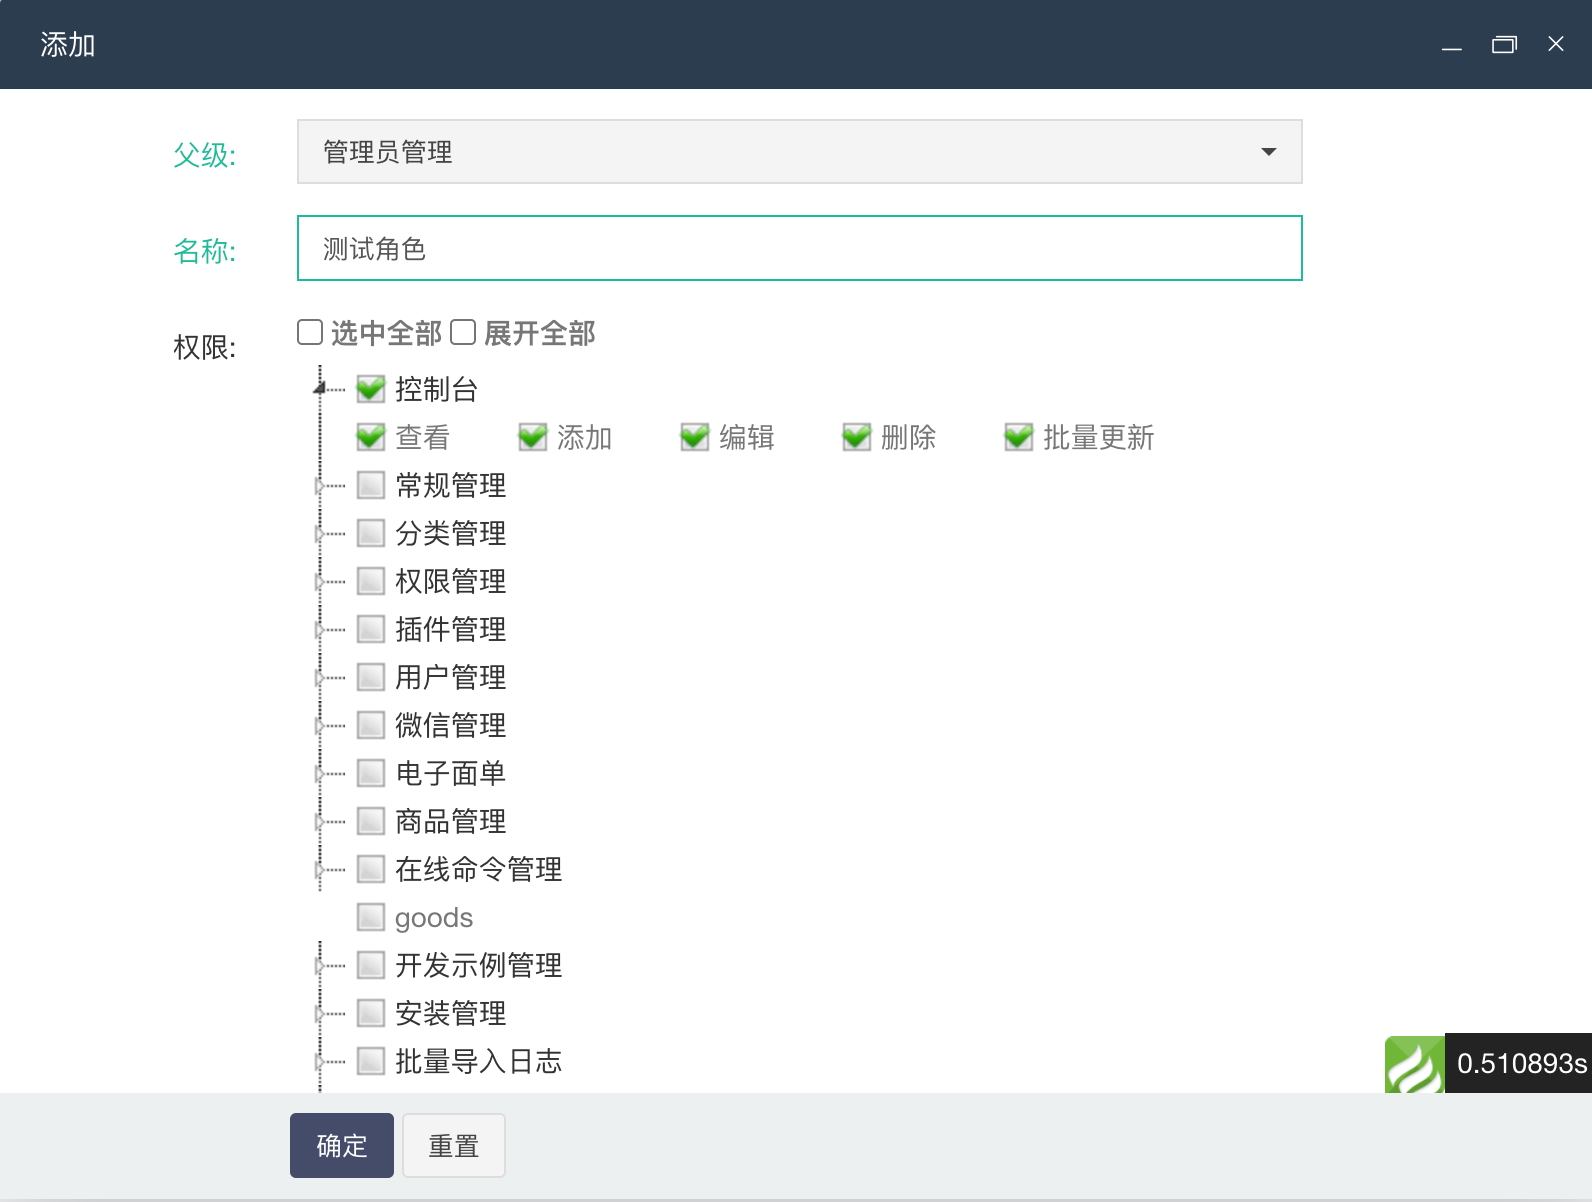Uncheck the 编辑 permission
The width and height of the screenshot is (1592, 1202).
pyautogui.click(x=695, y=437)
